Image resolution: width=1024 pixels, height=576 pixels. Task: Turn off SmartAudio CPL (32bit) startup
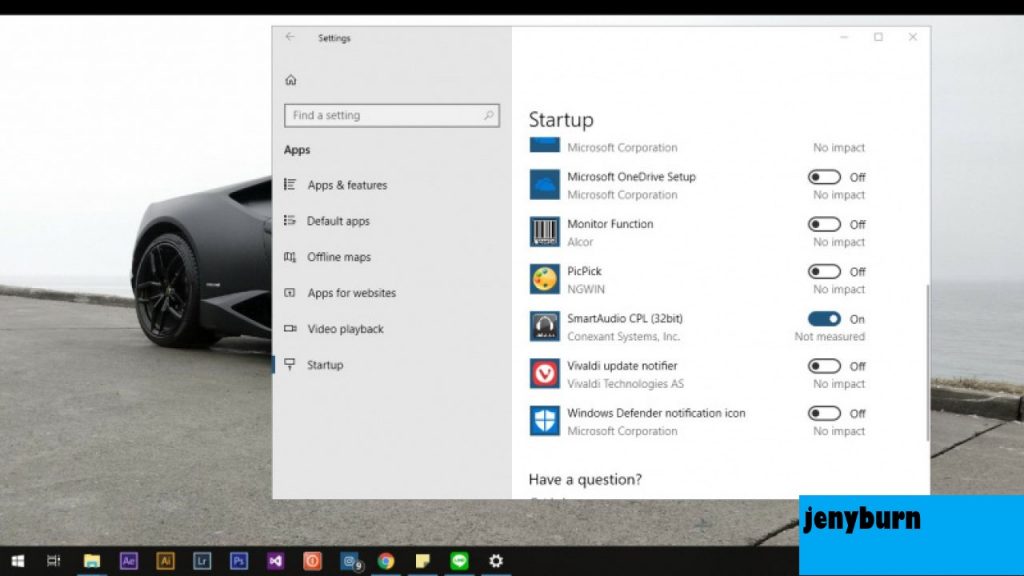point(824,319)
